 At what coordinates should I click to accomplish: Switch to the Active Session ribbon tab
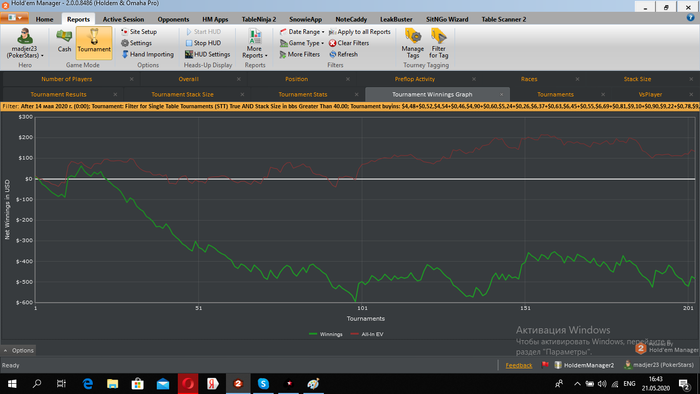(123, 19)
